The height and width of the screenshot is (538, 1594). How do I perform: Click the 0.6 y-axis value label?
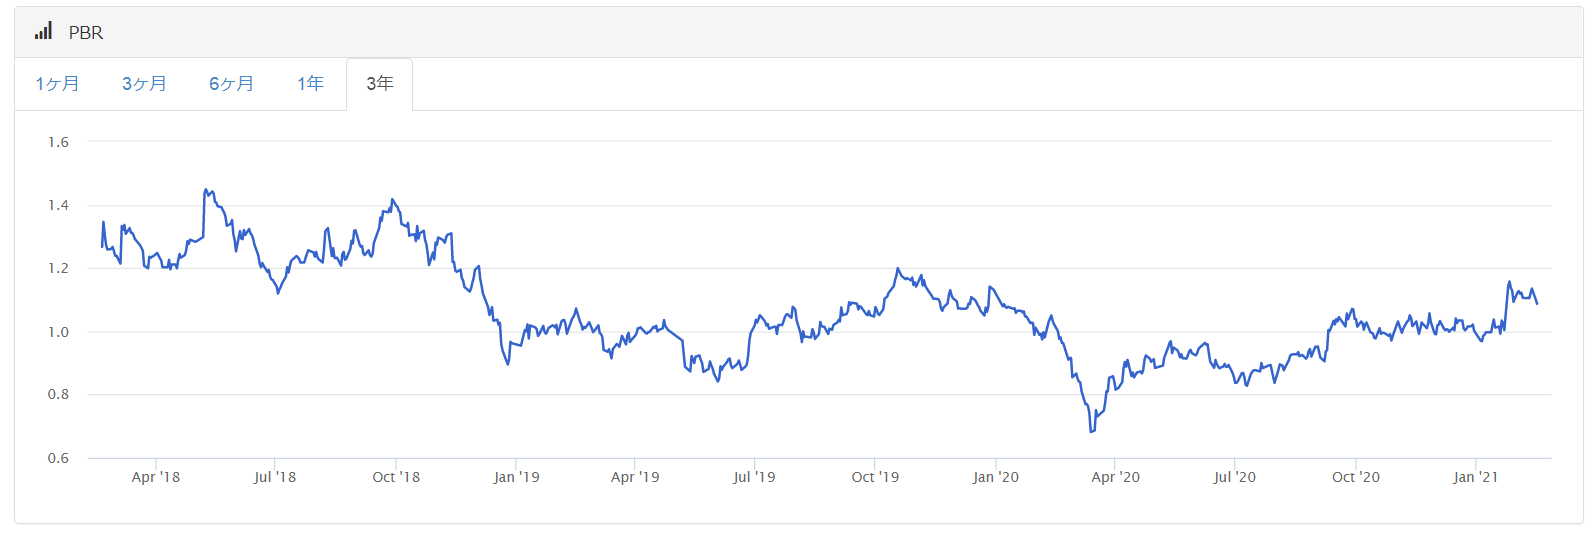tap(58, 458)
